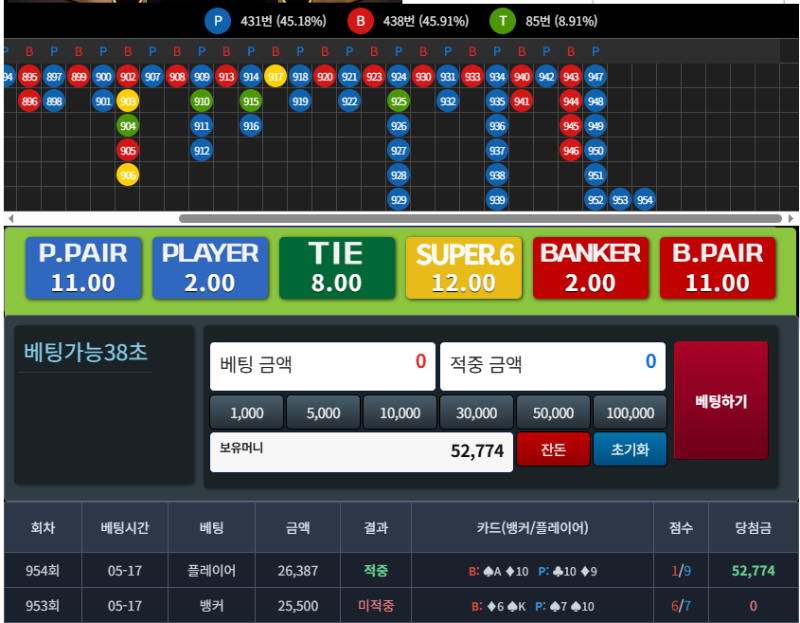
Task: Click yellow marker numbered 906
Action: click(128, 174)
